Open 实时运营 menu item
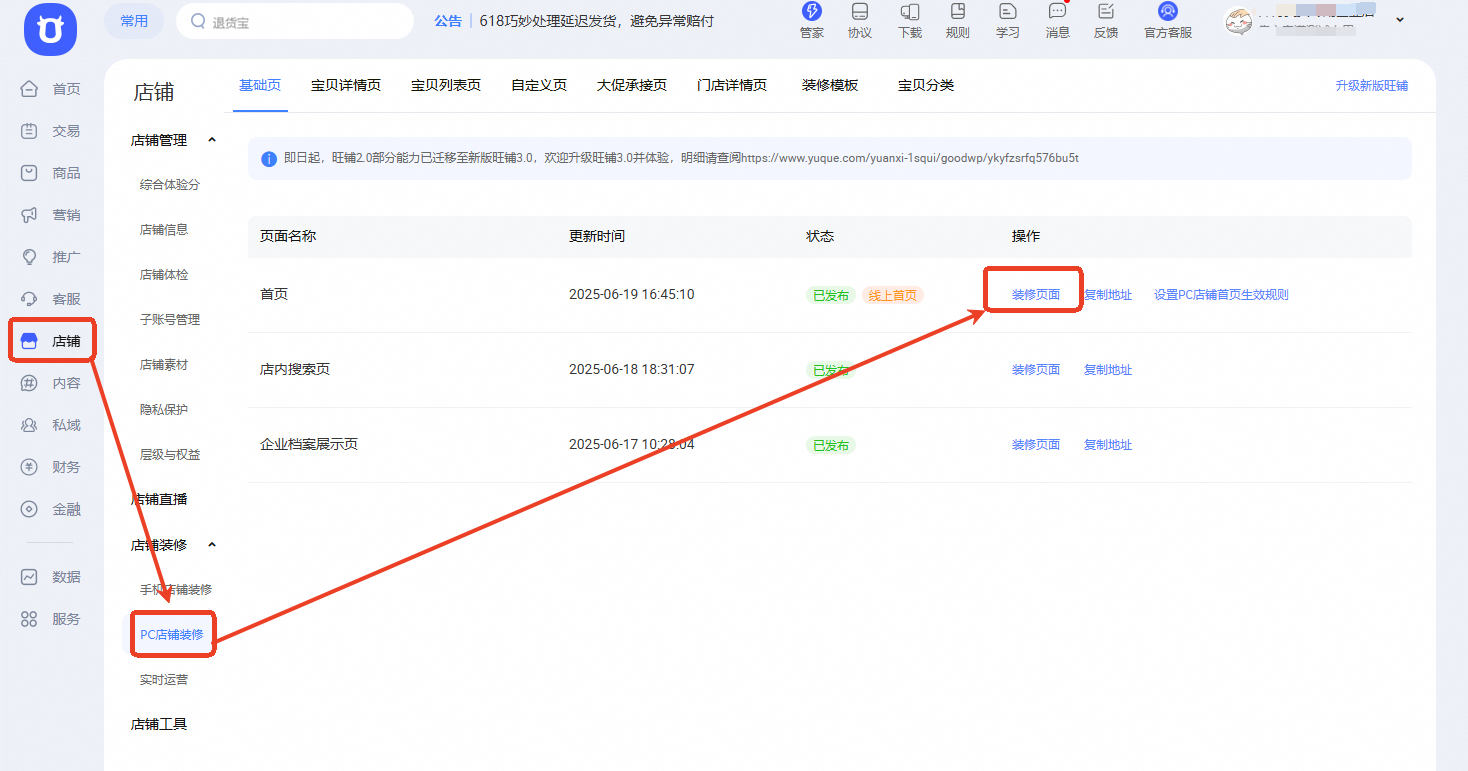 click(x=164, y=680)
